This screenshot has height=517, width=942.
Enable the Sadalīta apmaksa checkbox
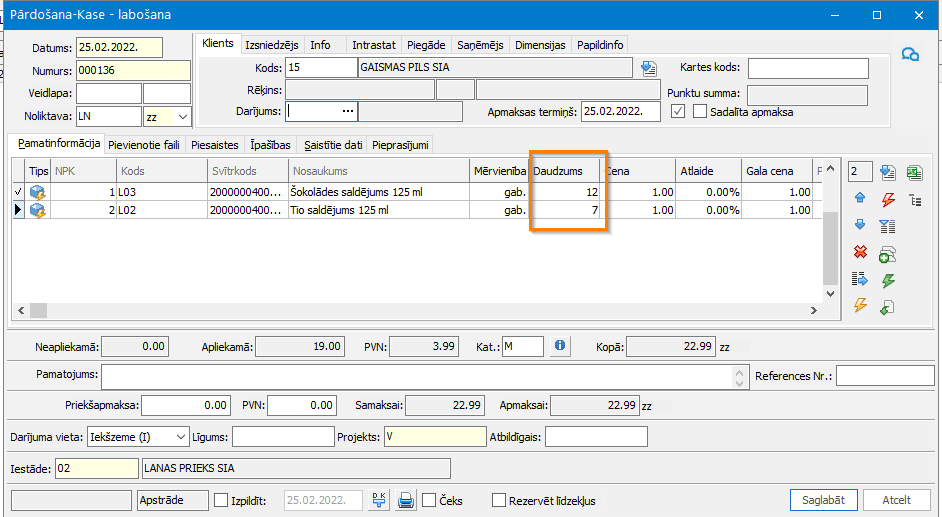pos(699,112)
